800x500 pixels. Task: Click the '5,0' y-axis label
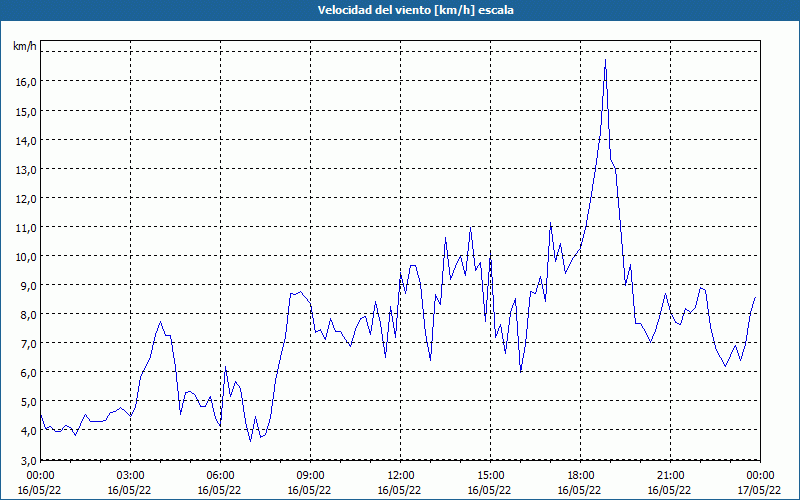coord(28,402)
